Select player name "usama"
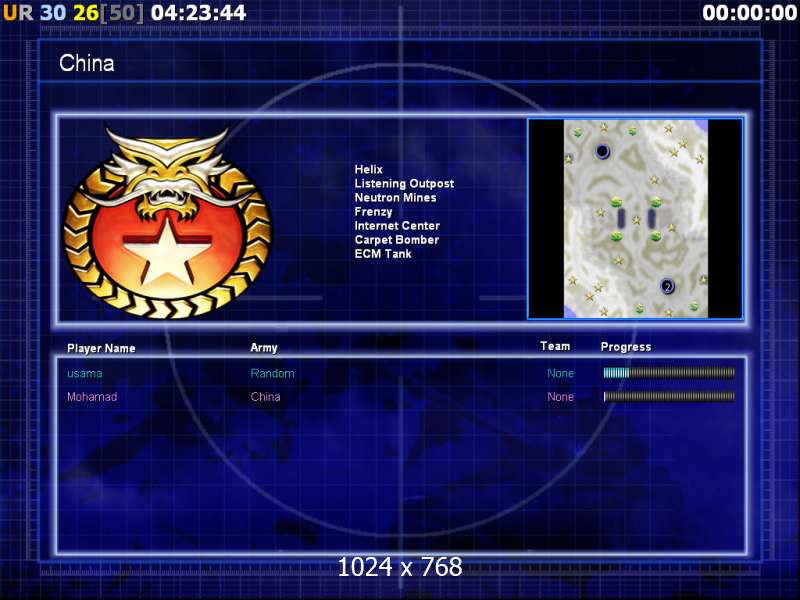Screen dimensions: 800x600 85,373
